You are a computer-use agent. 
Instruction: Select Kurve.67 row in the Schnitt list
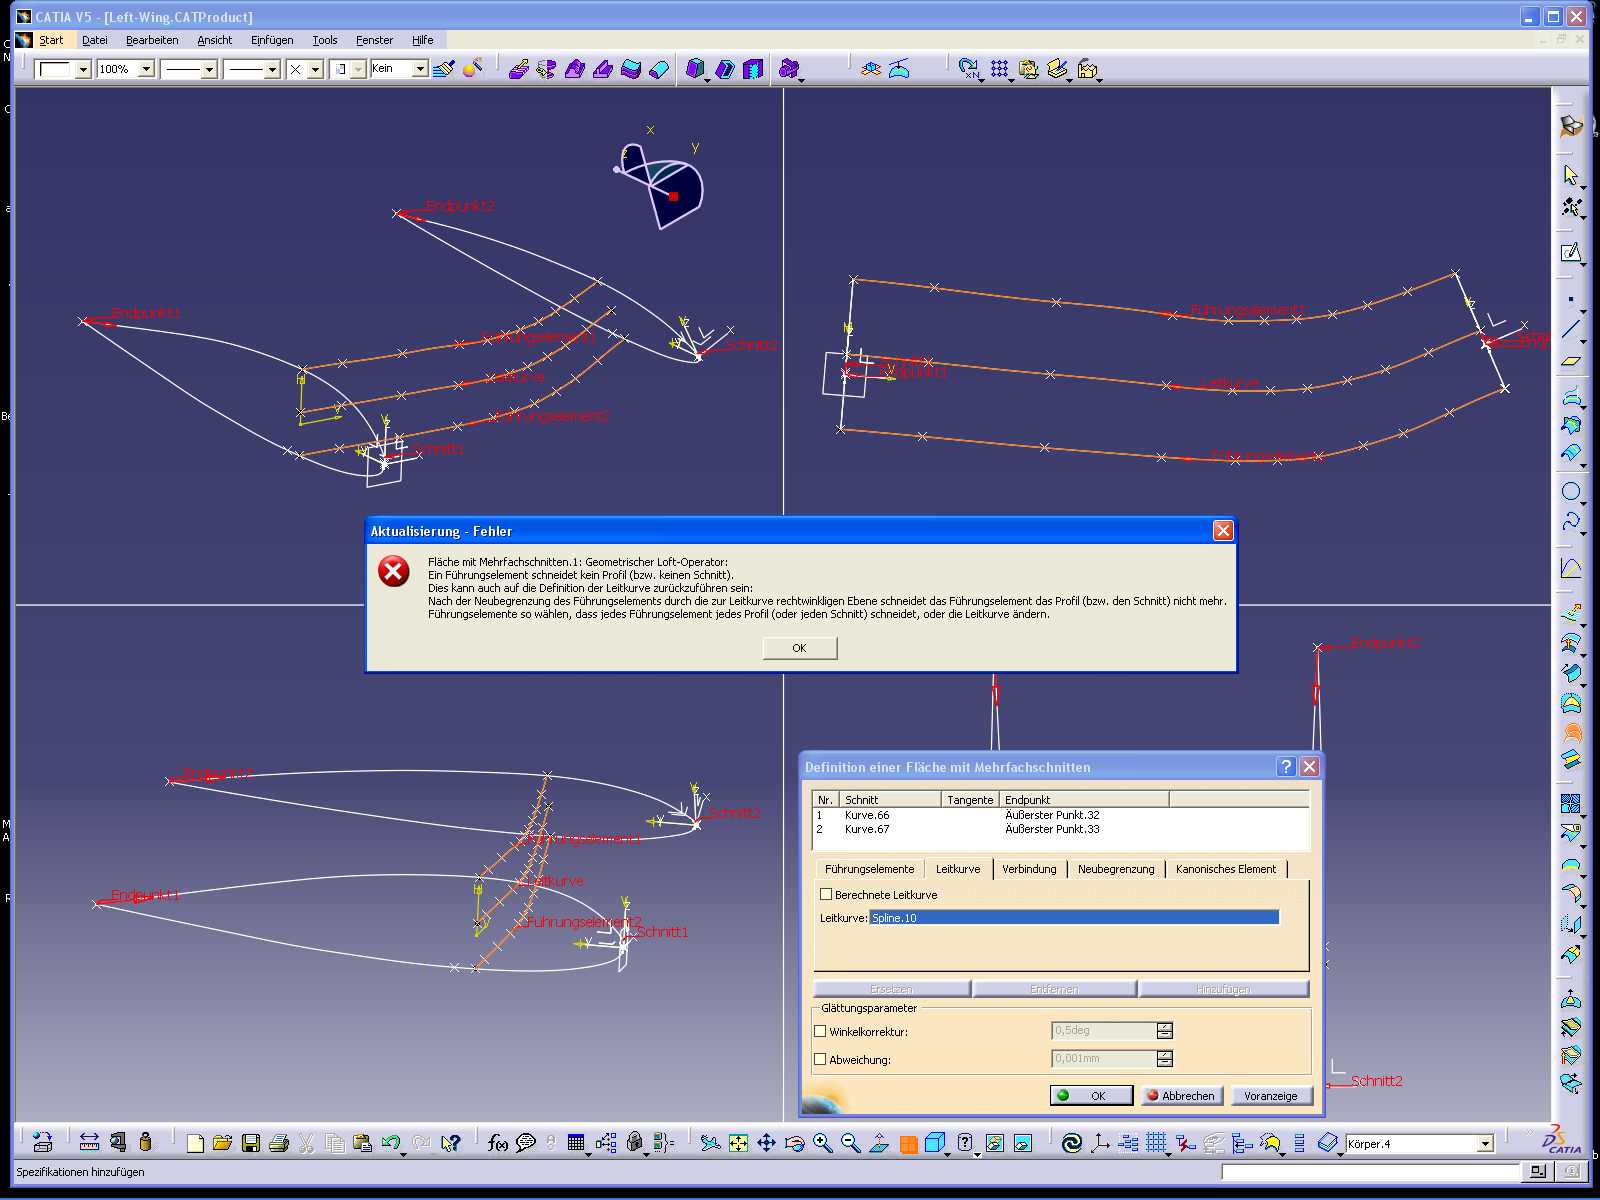click(1061, 829)
